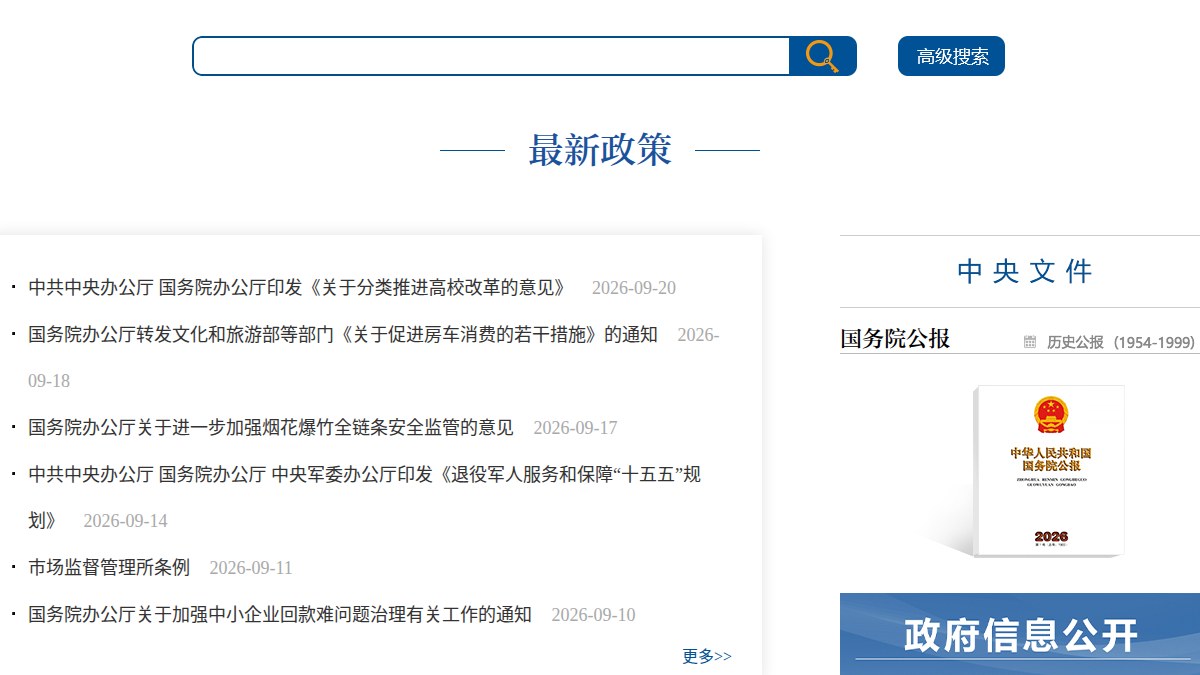The height and width of the screenshot is (675, 1200).
Task: Open 中小企业回款难问题治理 notice
Action: (x=280, y=615)
